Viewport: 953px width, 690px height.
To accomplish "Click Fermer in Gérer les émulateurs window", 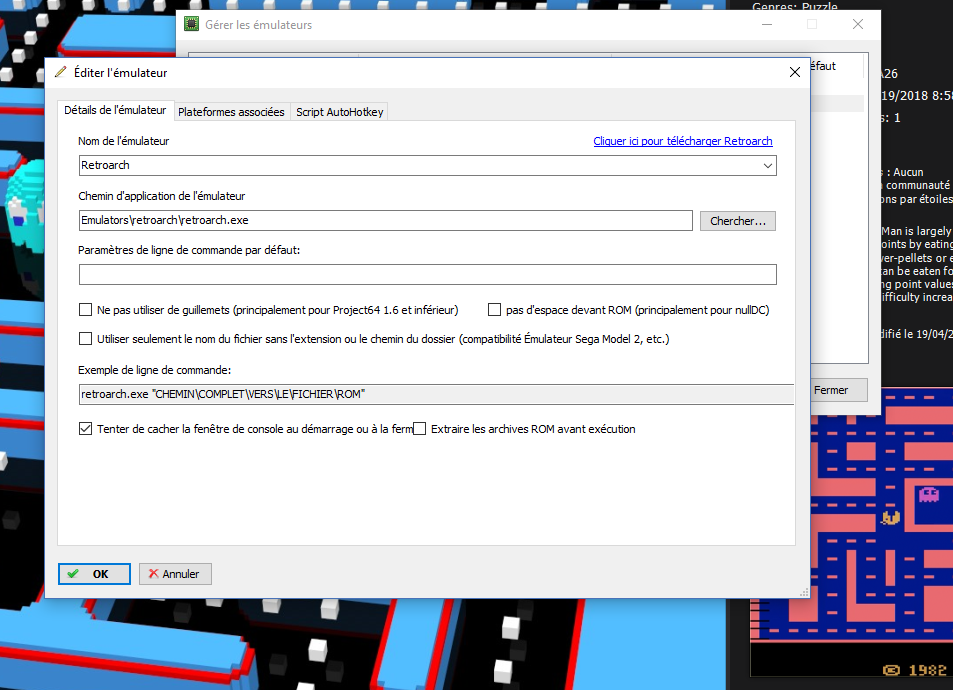I will pos(839,390).
